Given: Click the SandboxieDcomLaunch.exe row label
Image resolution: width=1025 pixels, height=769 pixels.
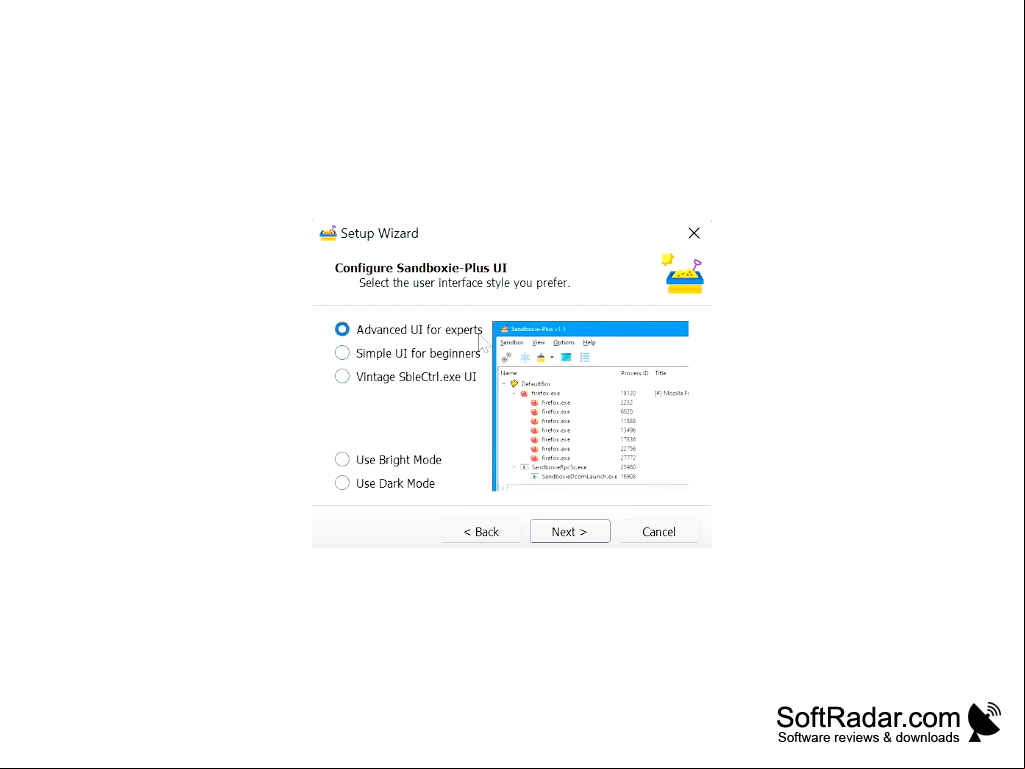Looking at the screenshot, I should point(579,476).
